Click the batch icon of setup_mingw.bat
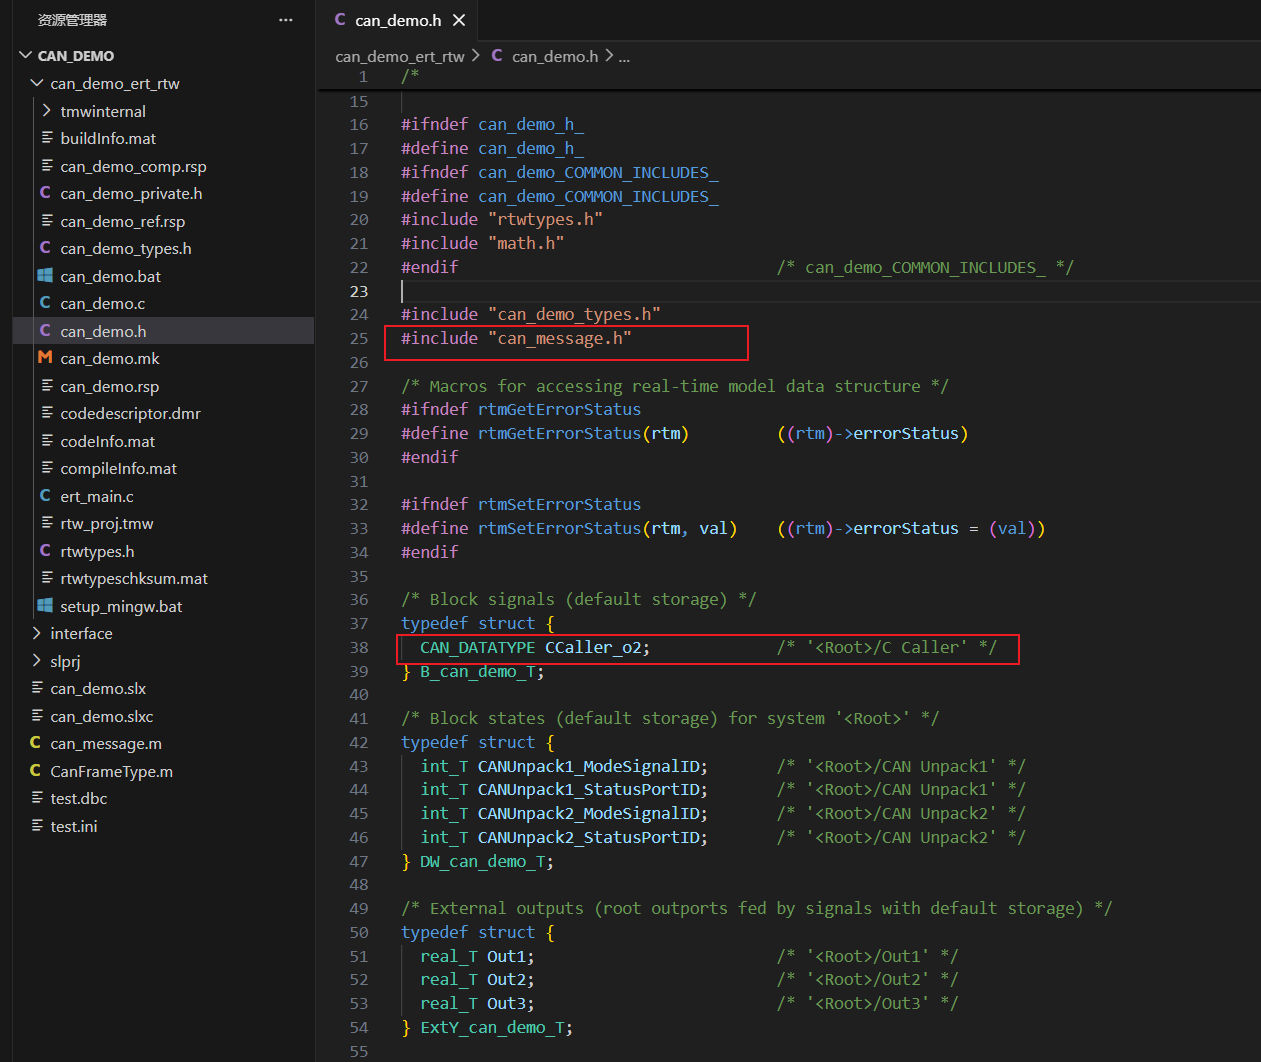 tap(45, 606)
